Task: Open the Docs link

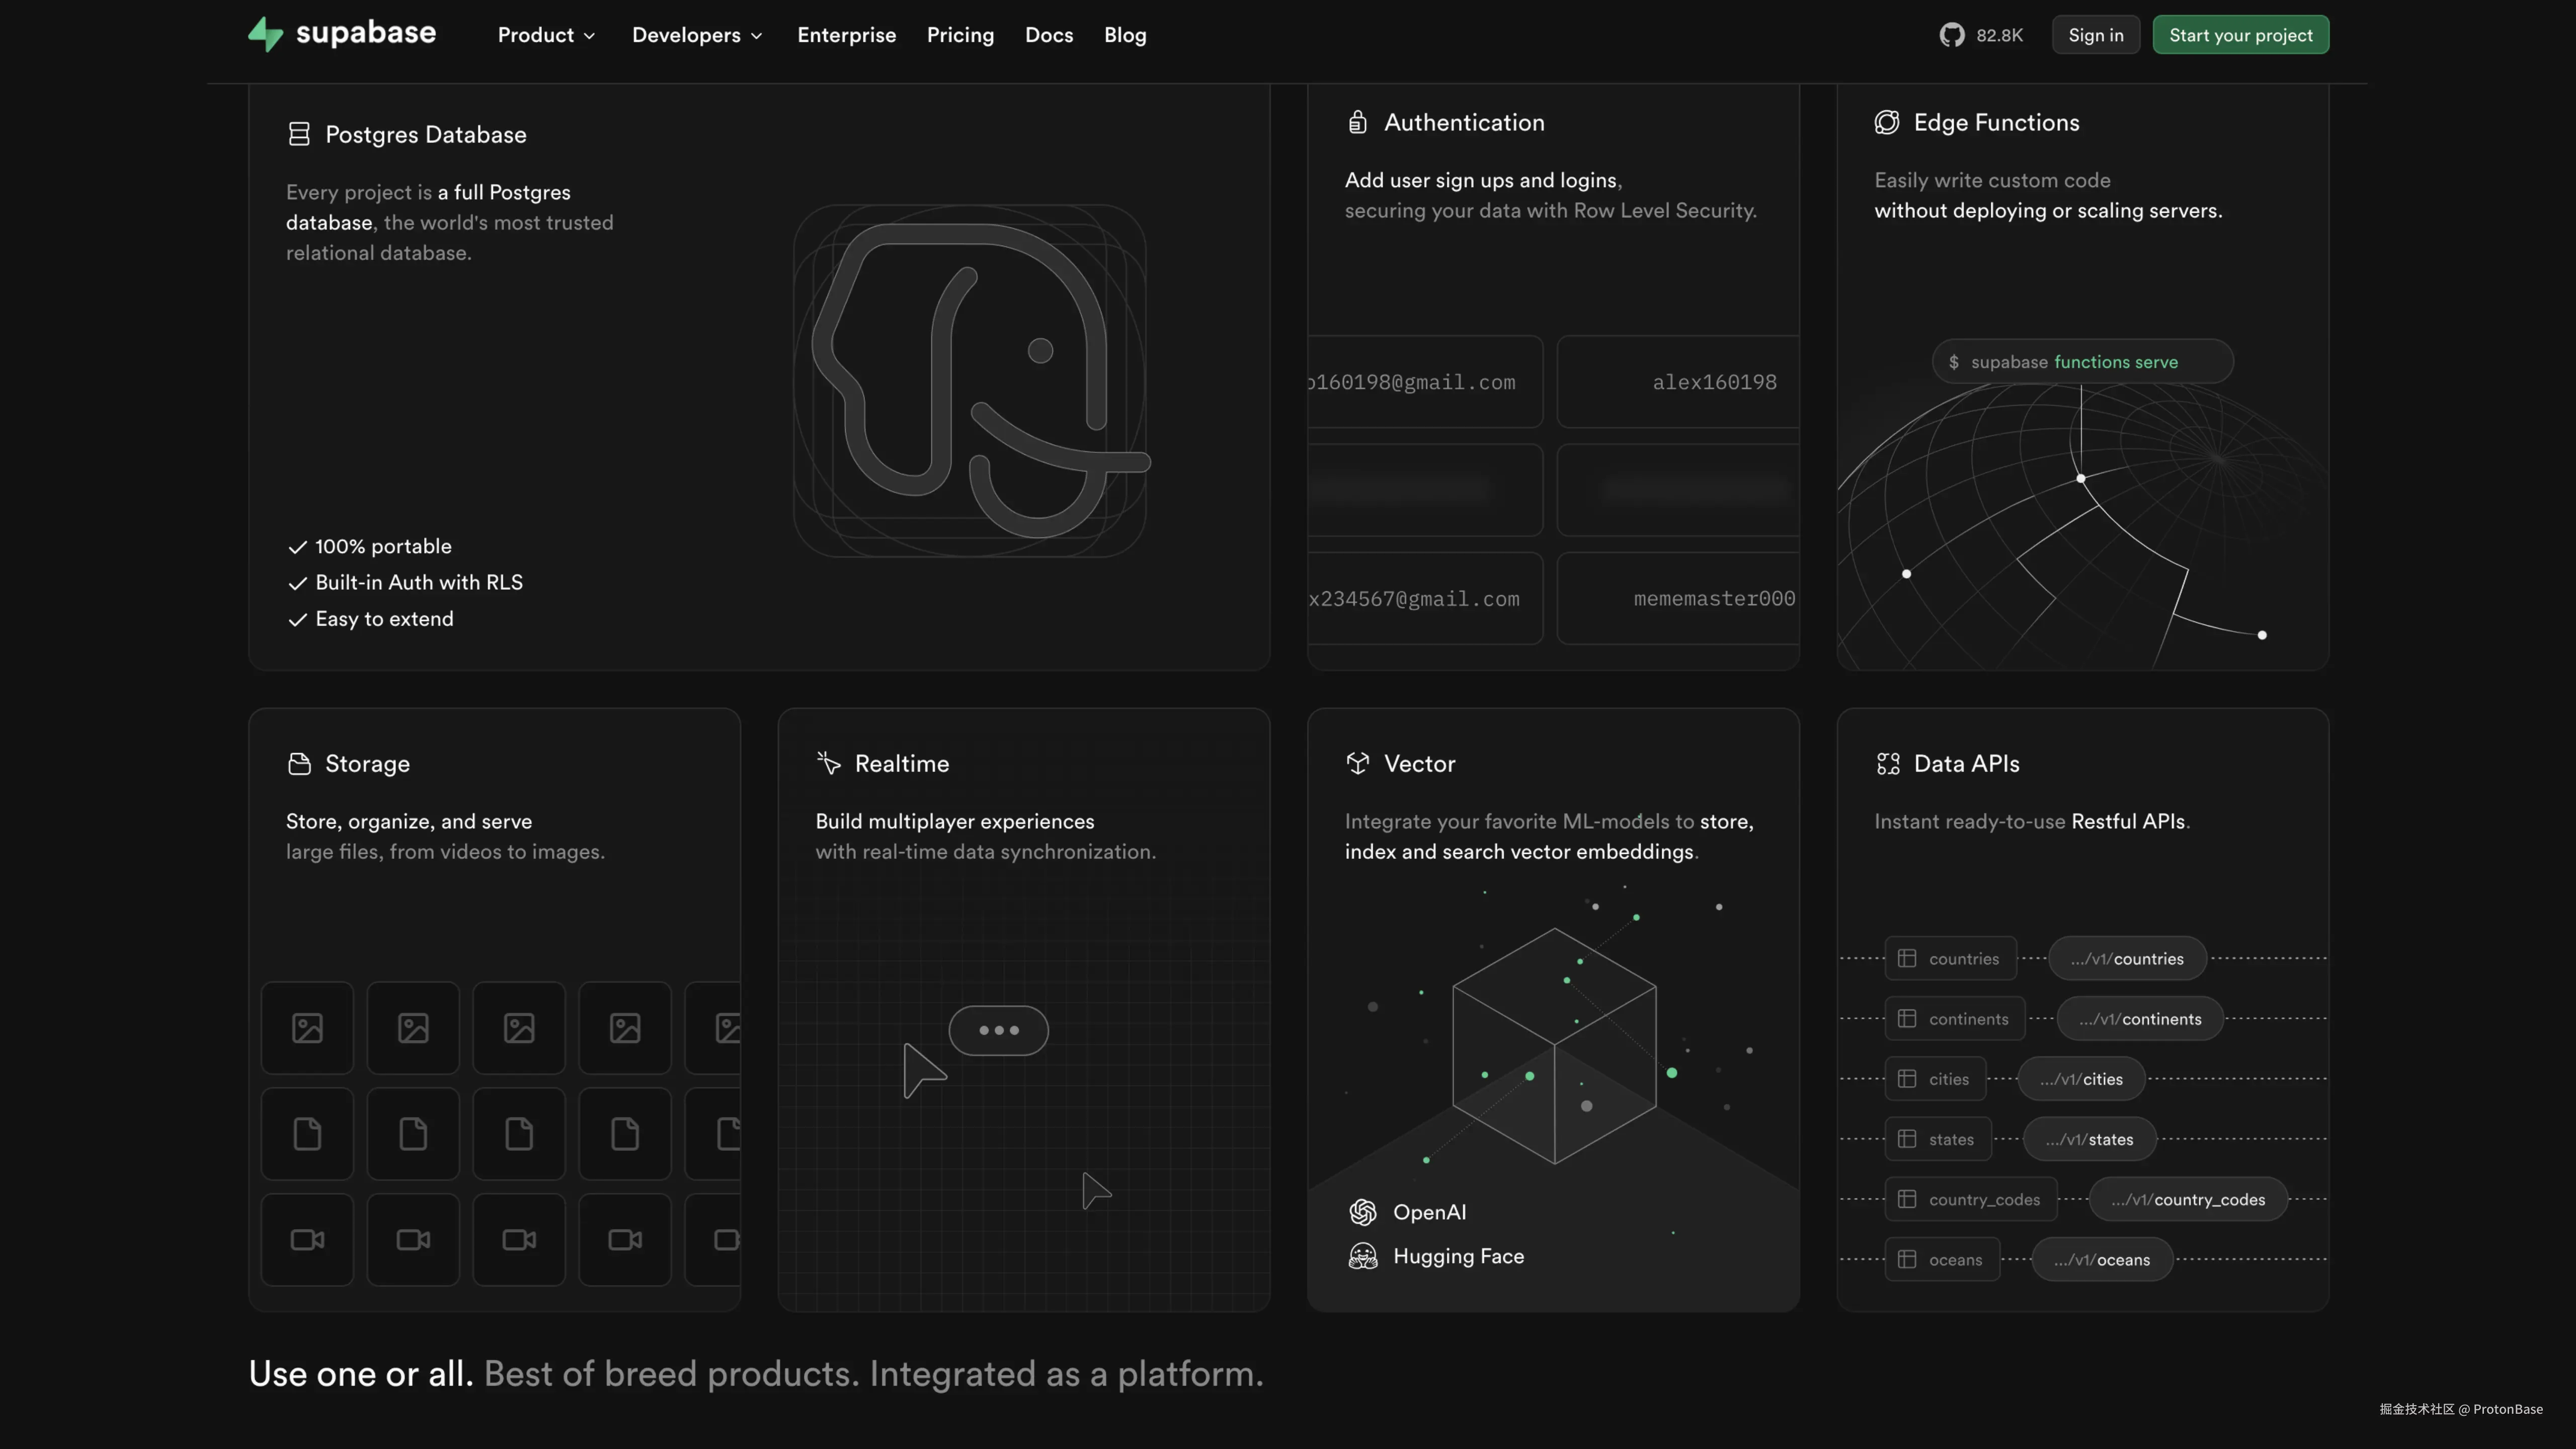Action: pos(1048,35)
